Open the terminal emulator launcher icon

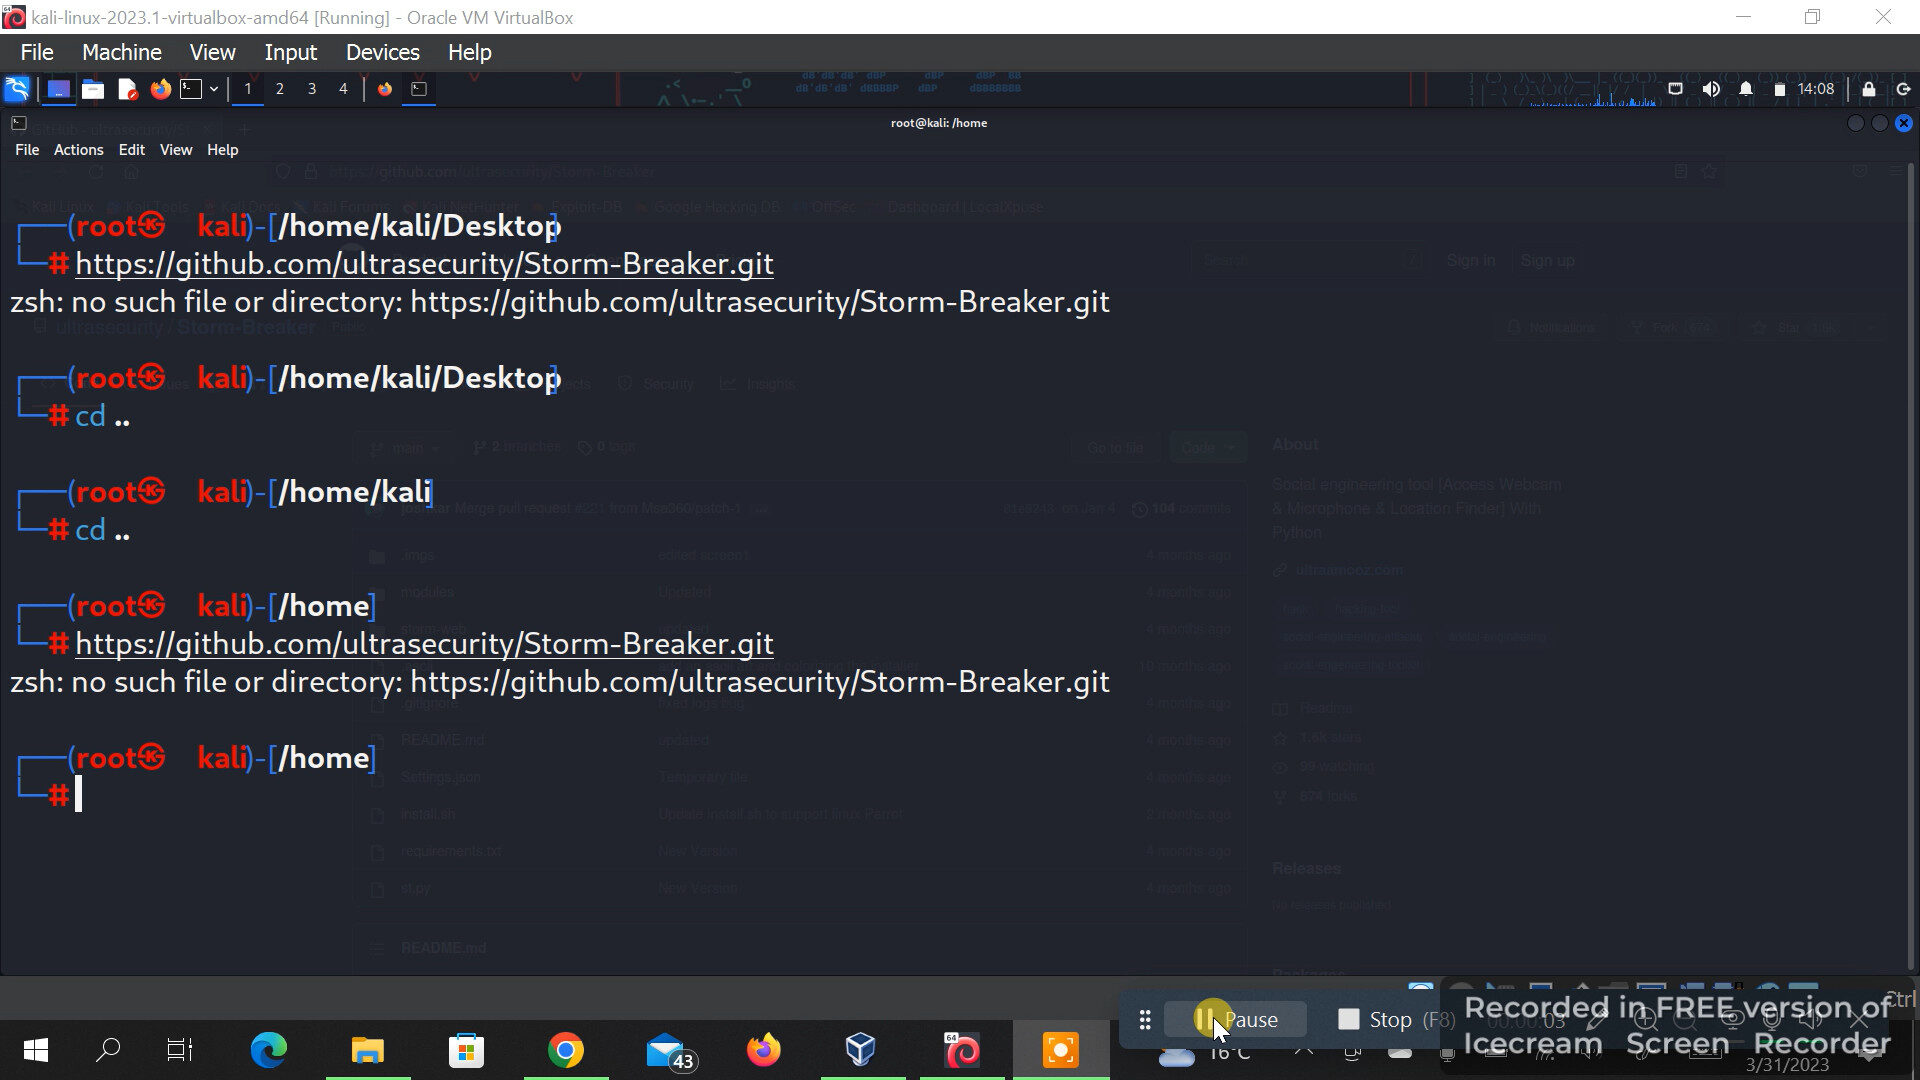tap(191, 89)
